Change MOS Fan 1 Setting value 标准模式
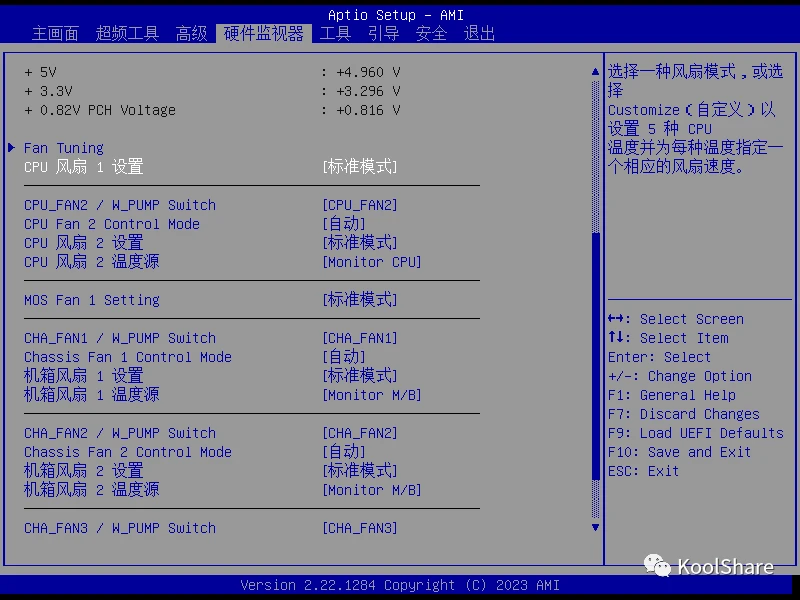This screenshot has width=800, height=600. click(x=360, y=299)
